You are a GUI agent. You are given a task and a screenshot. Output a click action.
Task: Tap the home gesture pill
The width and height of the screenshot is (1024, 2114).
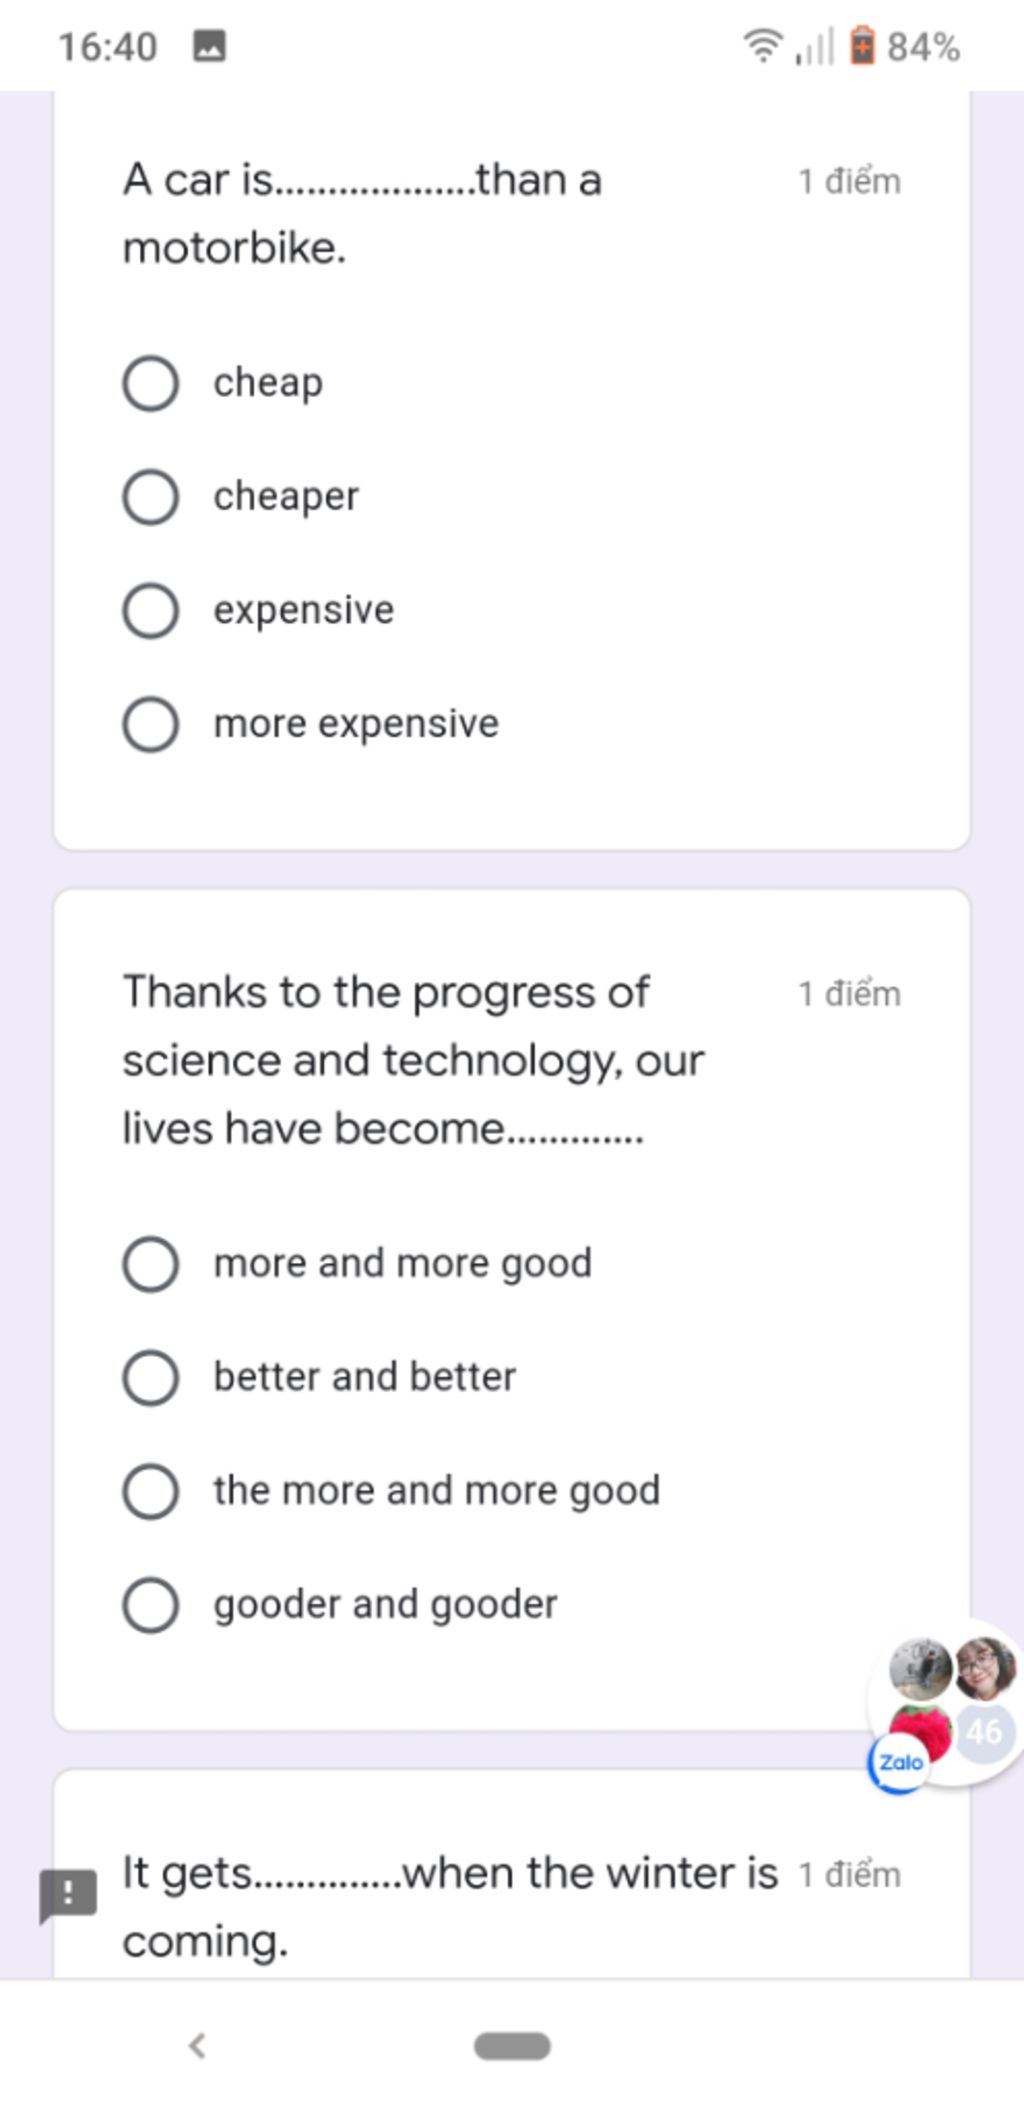pos(512,2046)
